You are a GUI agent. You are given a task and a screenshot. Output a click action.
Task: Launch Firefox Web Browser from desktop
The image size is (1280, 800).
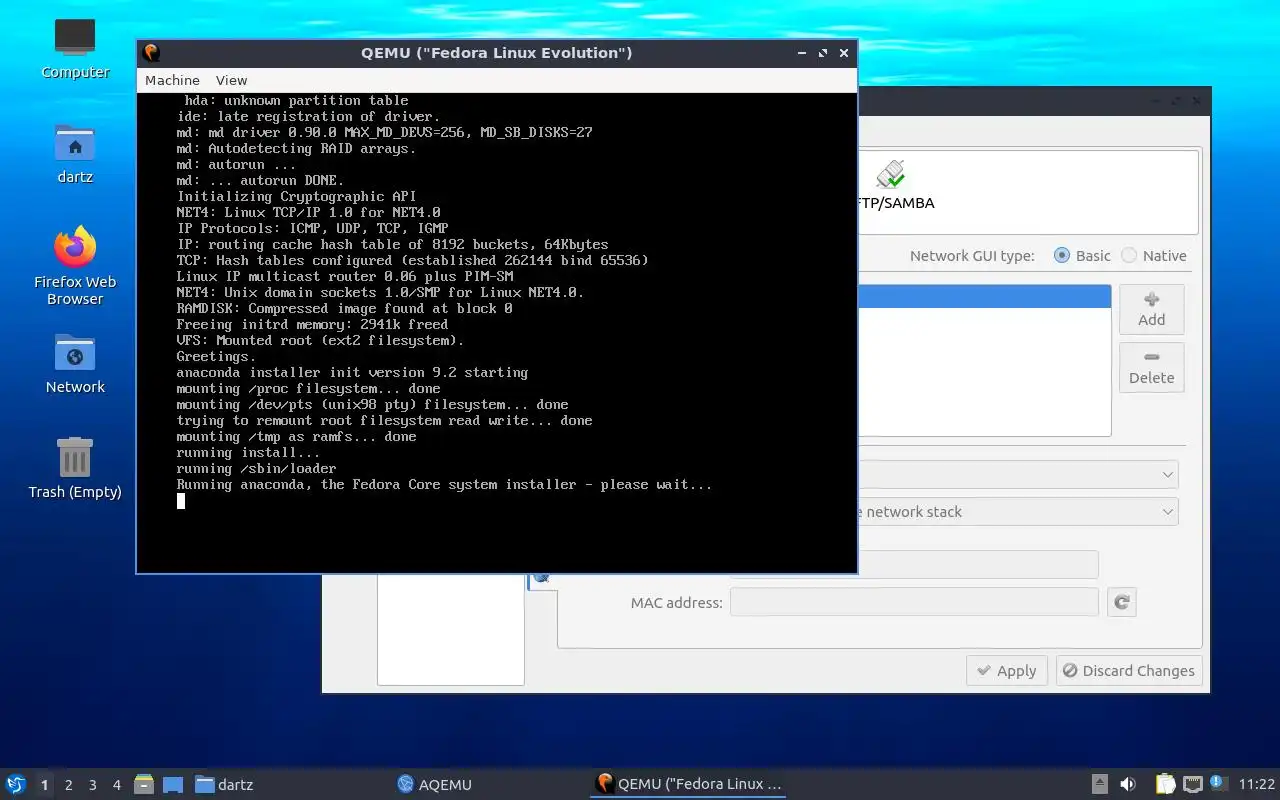(75, 265)
